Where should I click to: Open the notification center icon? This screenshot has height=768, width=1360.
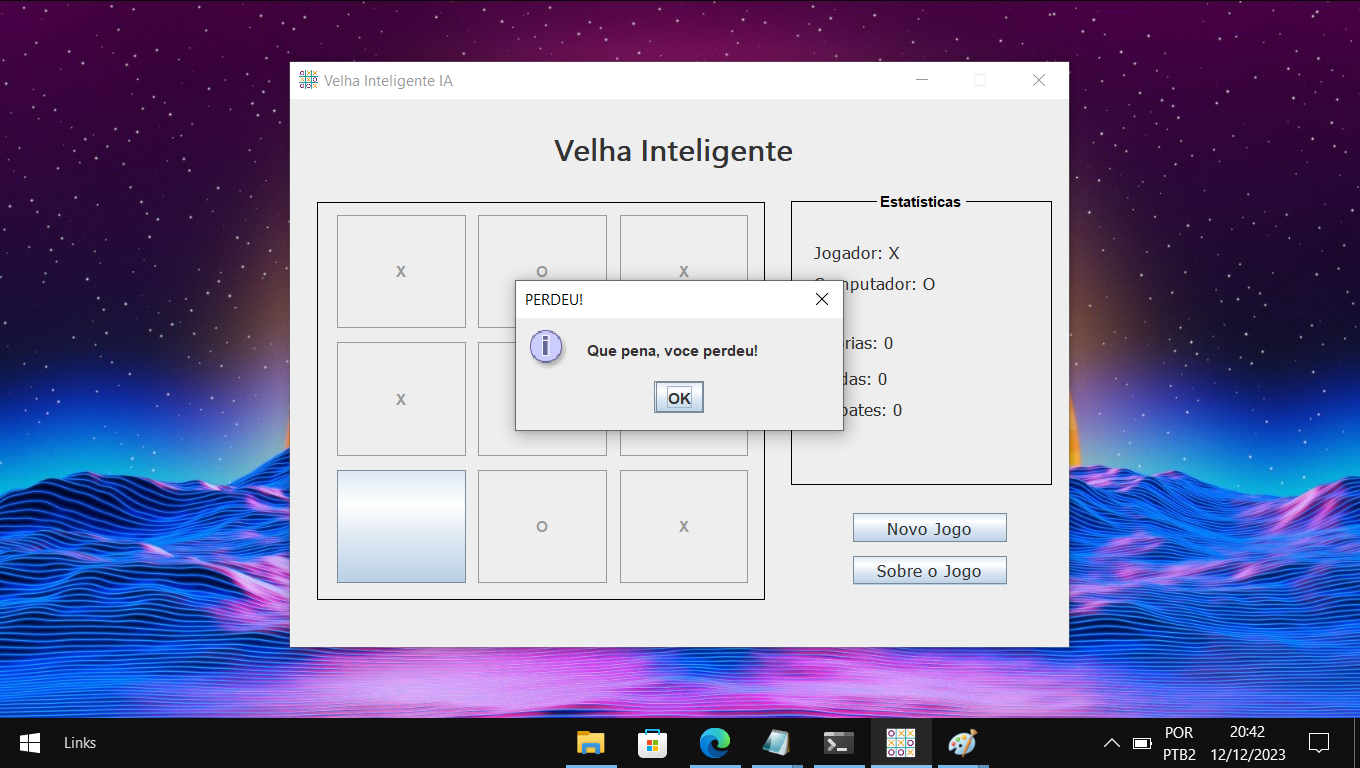point(1319,743)
